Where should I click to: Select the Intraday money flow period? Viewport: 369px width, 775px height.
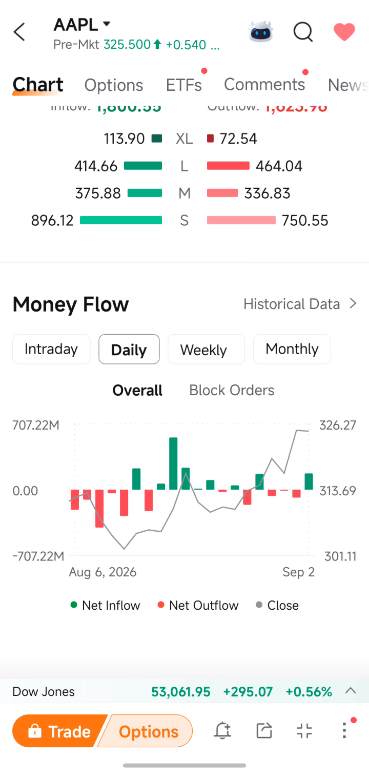tap(51, 349)
